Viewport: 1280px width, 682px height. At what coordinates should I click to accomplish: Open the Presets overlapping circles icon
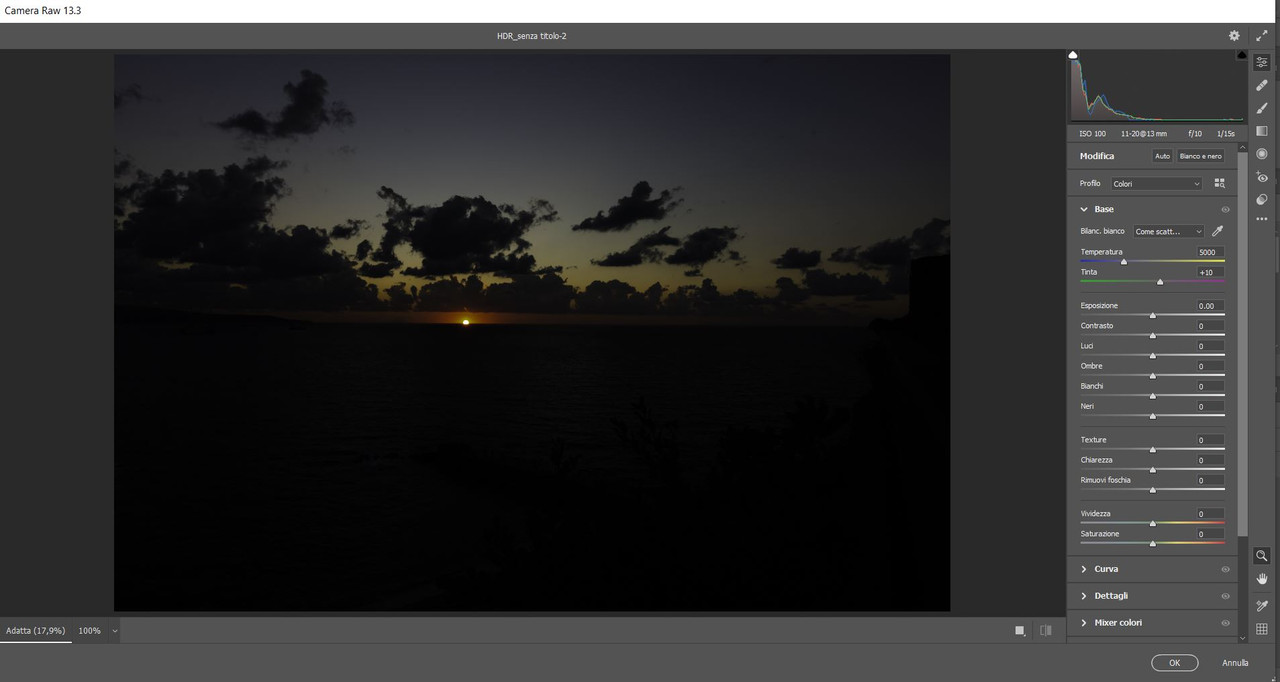1262,199
